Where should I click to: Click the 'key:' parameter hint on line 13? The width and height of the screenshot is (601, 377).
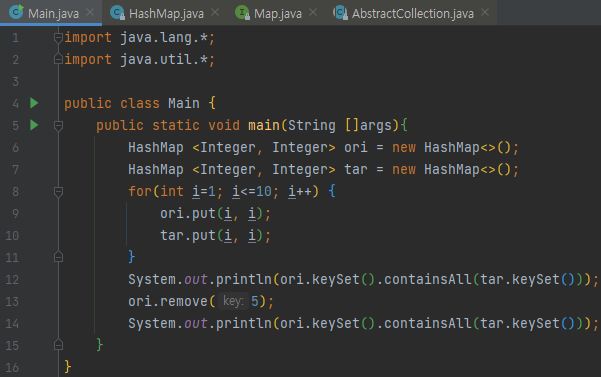(233, 301)
